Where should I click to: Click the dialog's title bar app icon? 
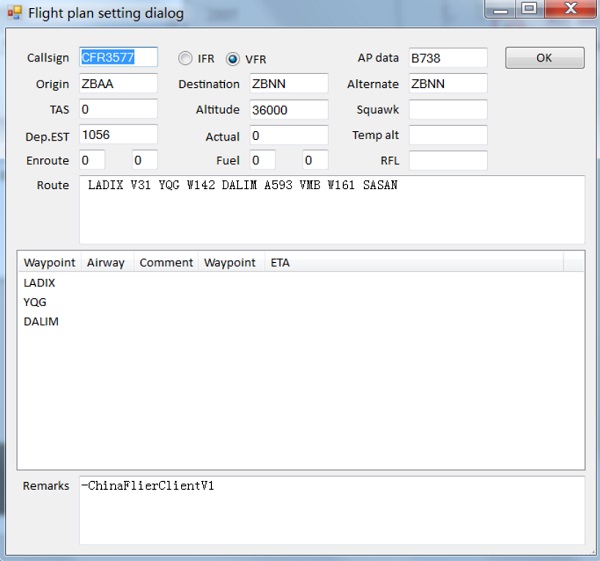(x=15, y=13)
